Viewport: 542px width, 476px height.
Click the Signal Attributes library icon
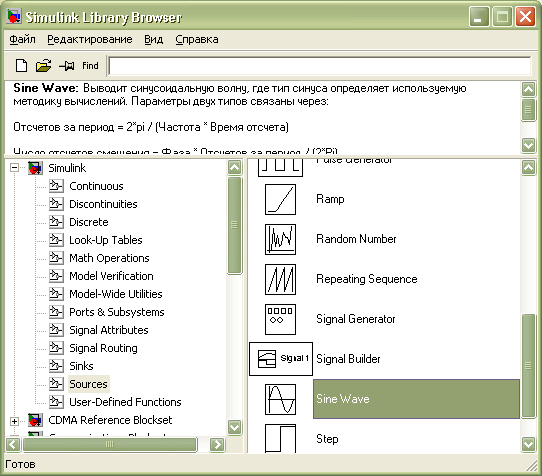pyautogui.click(x=56, y=330)
